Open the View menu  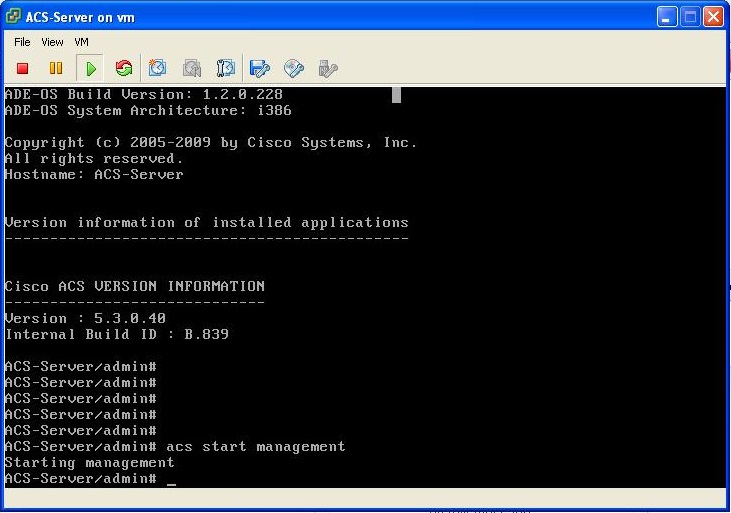click(x=52, y=42)
